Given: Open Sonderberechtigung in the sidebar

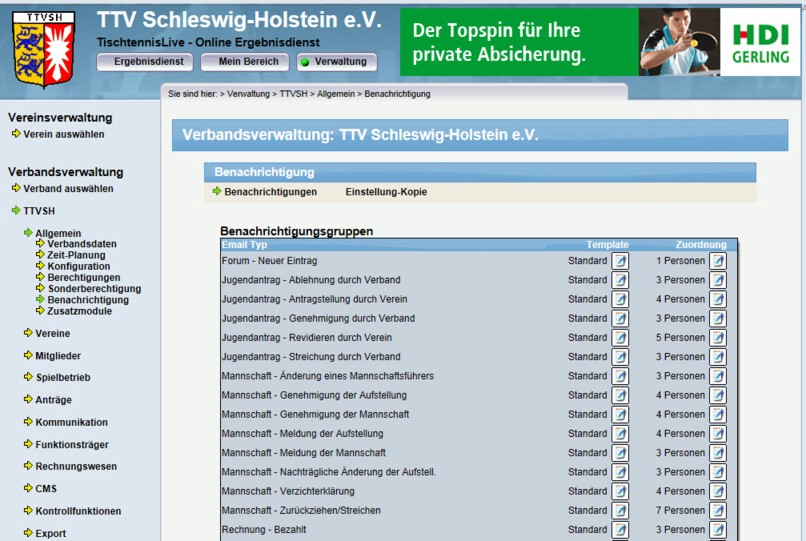Looking at the screenshot, I should tap(94, 289).
